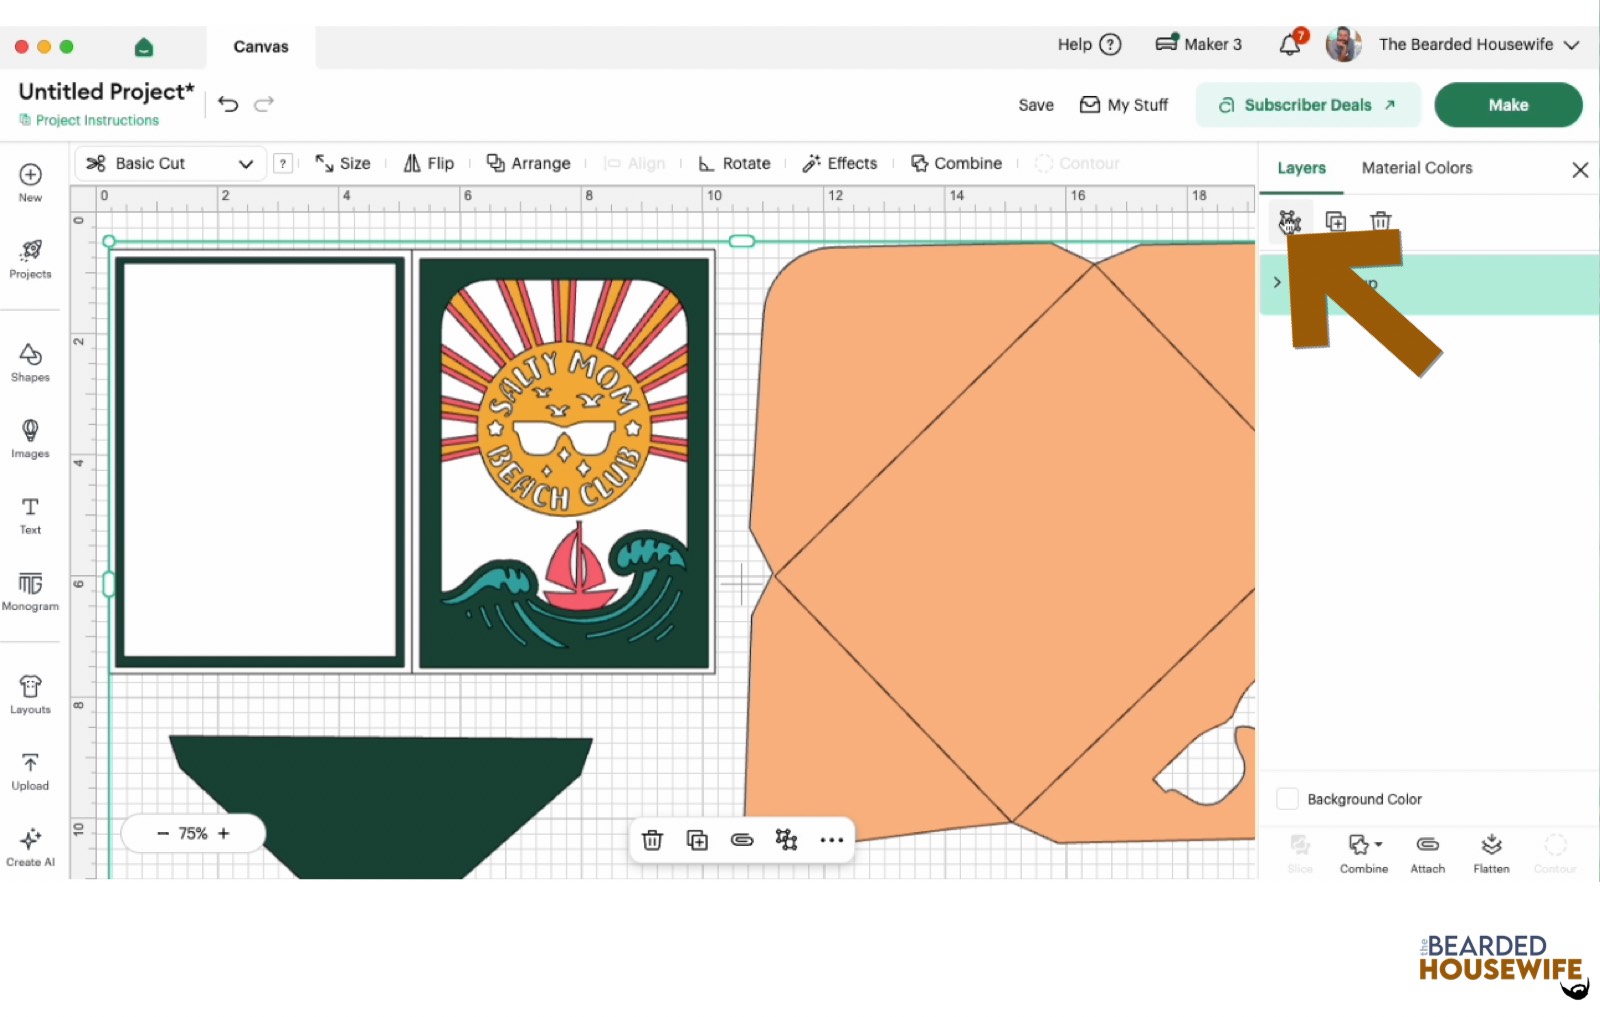Open the Arrange menu

click(528, 164)
